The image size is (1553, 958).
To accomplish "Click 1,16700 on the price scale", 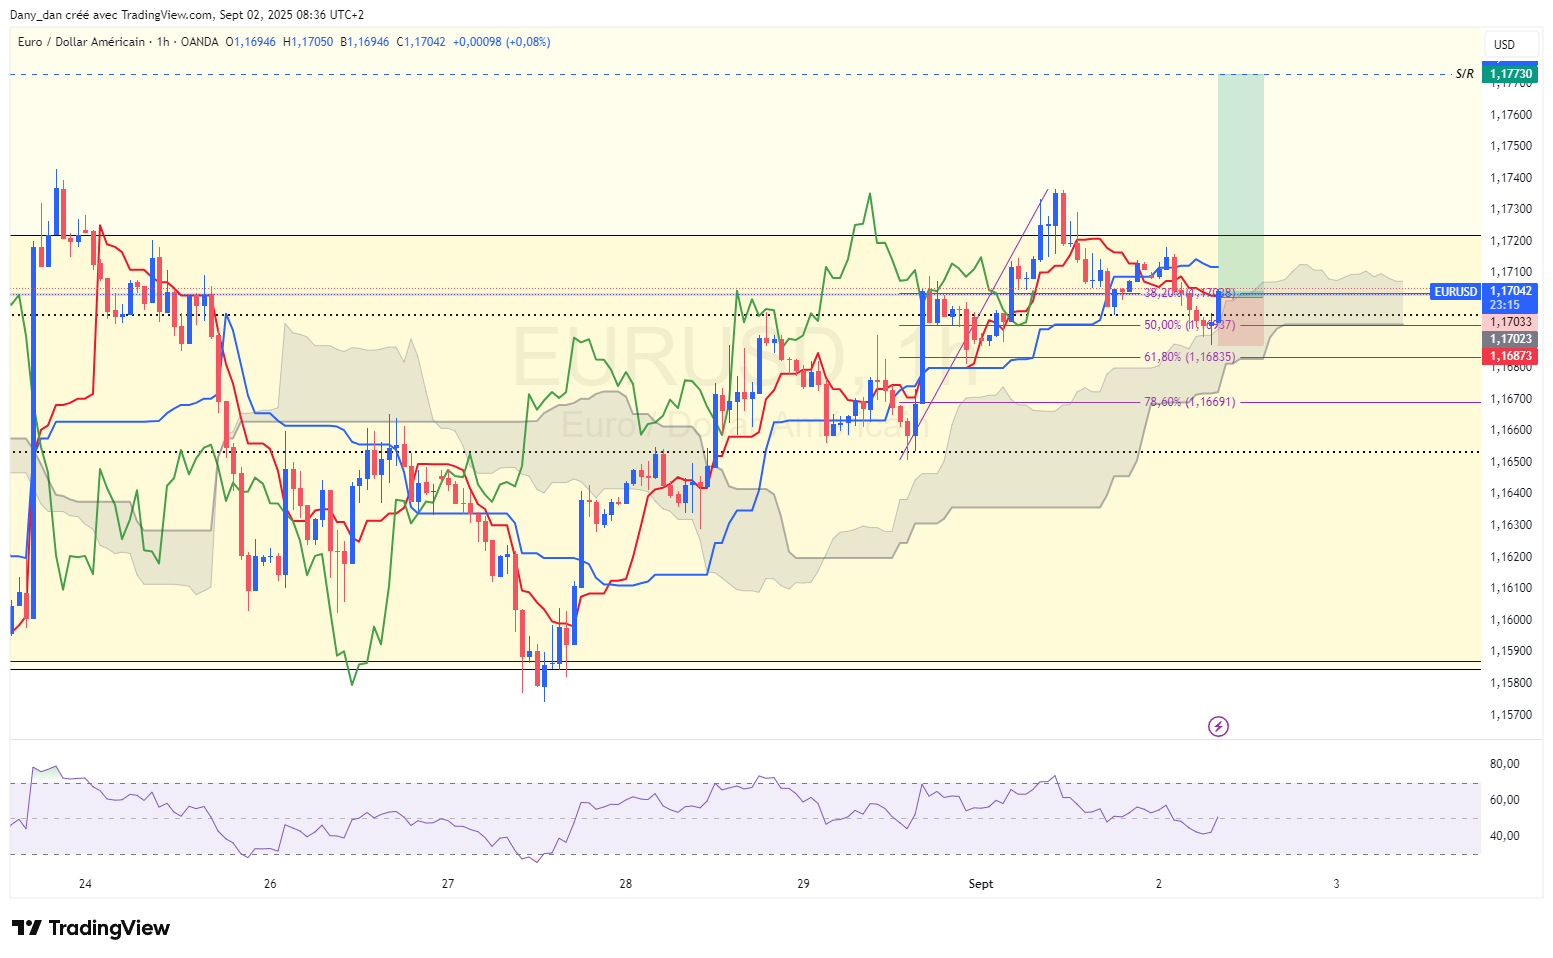I will [x=1511, y=399].
